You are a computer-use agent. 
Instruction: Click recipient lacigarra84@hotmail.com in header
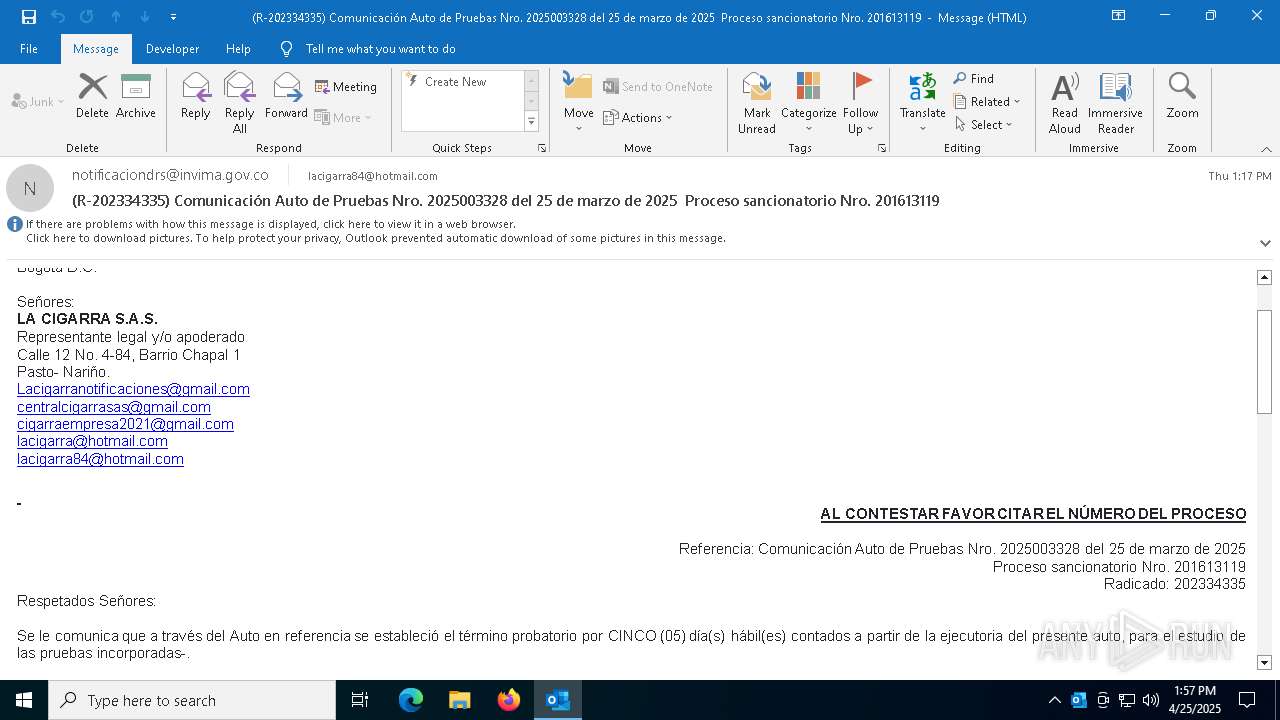[x=372, y=176]
